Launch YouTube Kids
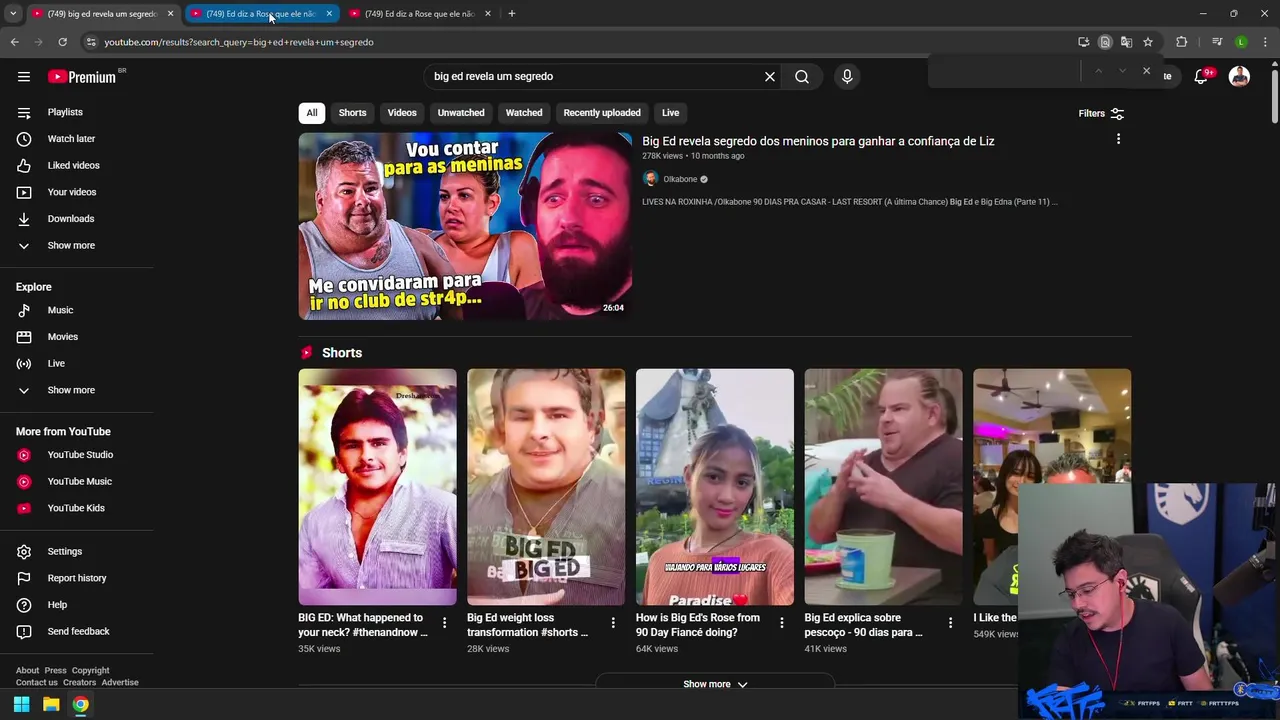Viewport: 1280px width, 720px height. click(x=76, y=508)
